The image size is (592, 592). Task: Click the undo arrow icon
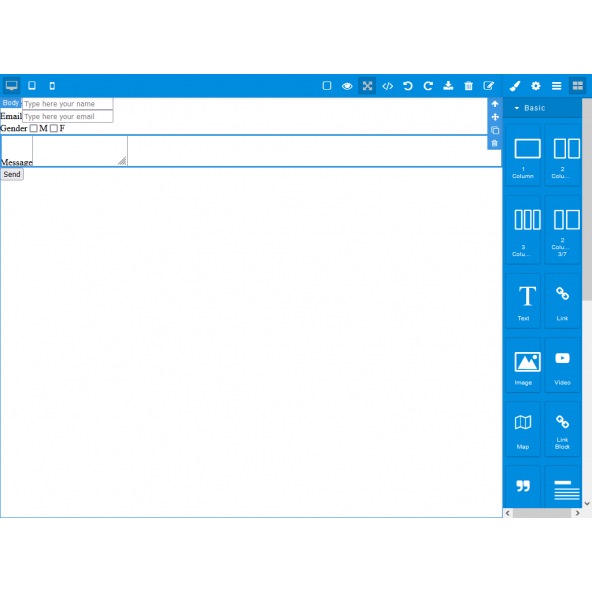[x=408, y=86]
